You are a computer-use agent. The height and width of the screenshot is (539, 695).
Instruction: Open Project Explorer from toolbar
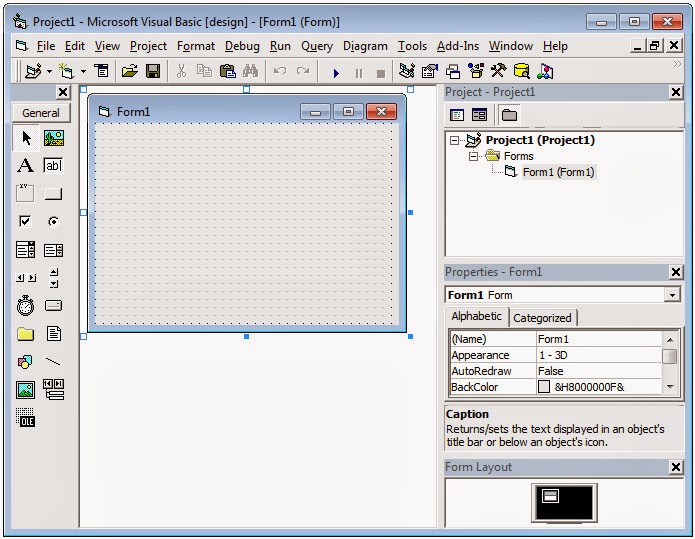coord(406,71)
